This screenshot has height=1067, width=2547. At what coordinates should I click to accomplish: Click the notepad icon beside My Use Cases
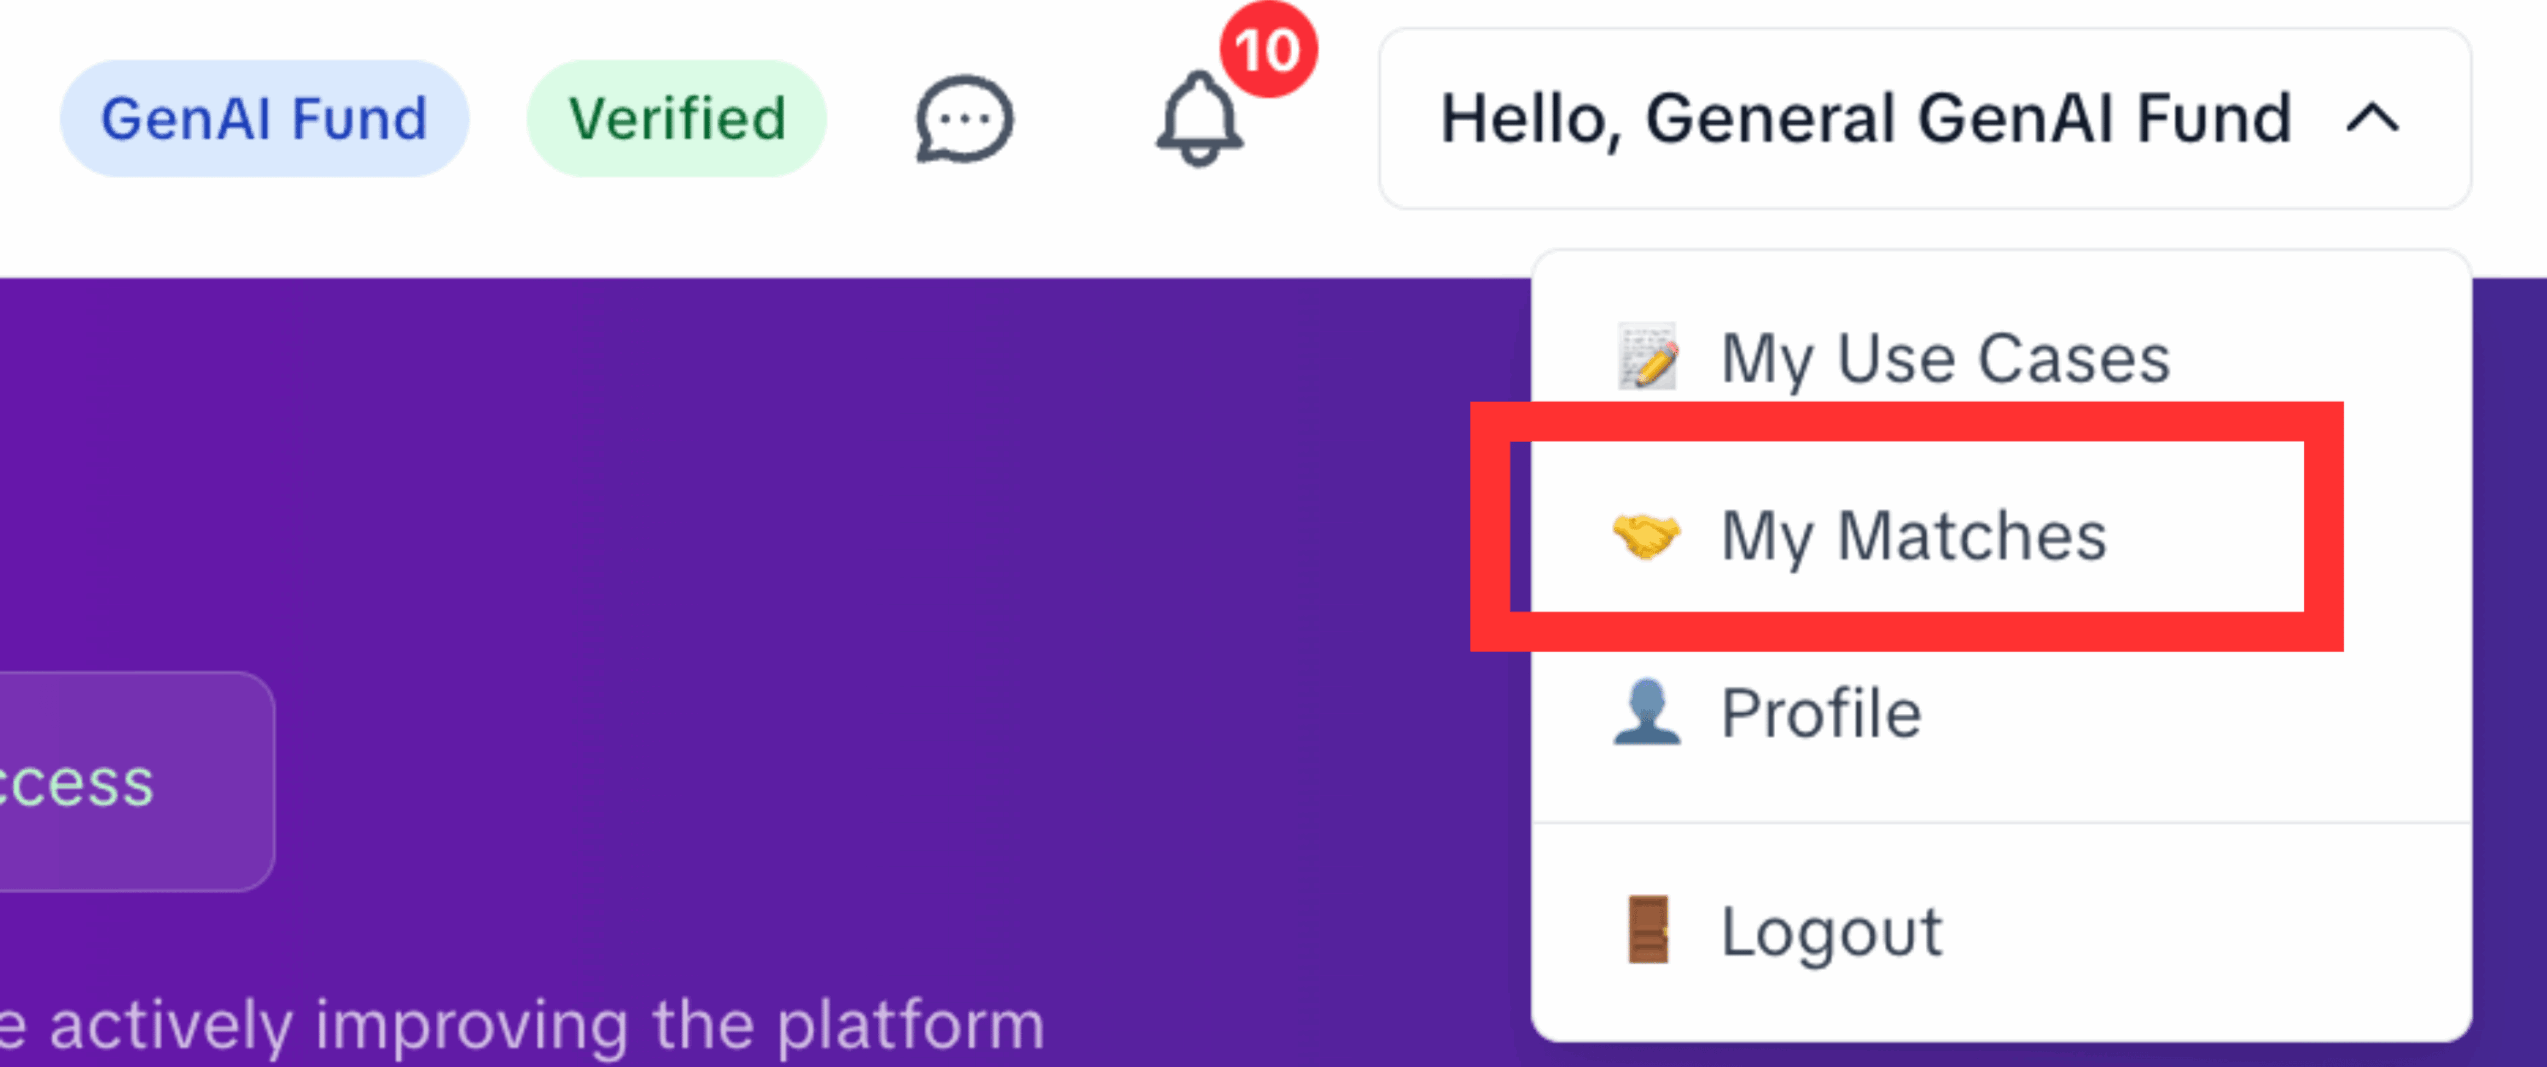[x=1647, y=357]
